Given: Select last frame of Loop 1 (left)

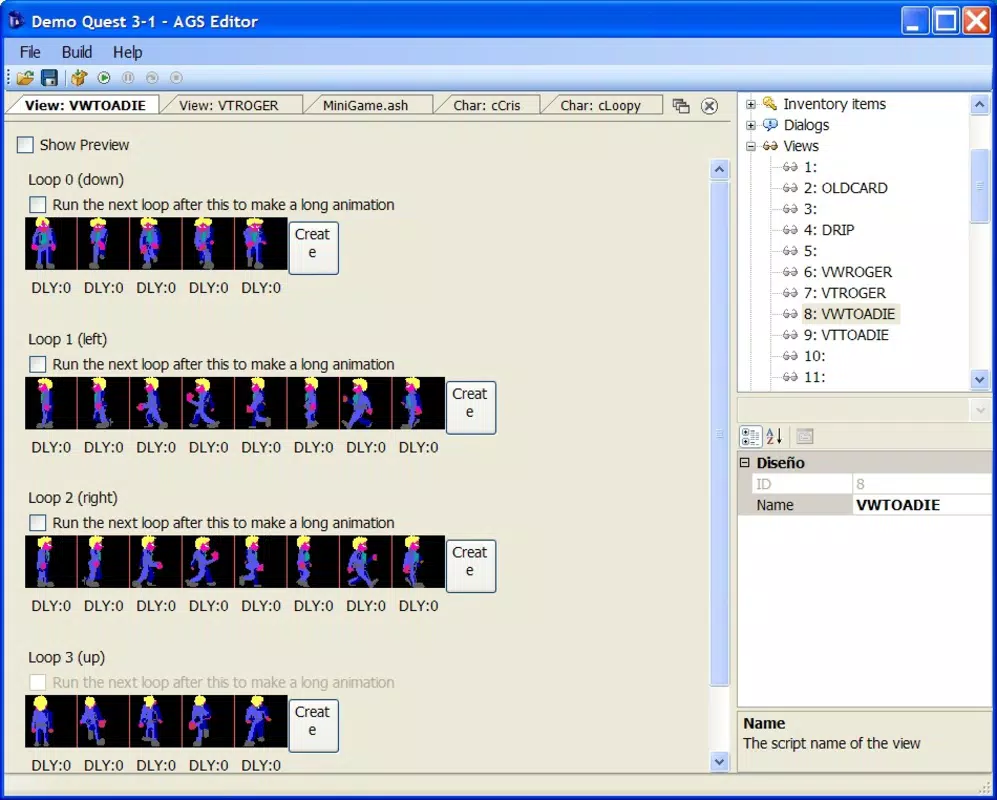Looking at the screenshot, I should (x=418, y=403).
